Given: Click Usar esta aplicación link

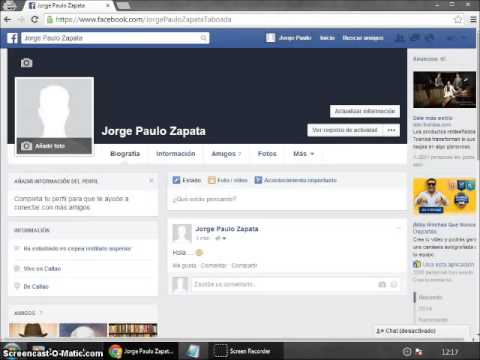Looking at the screenshot, I should (x=448, y=264).
